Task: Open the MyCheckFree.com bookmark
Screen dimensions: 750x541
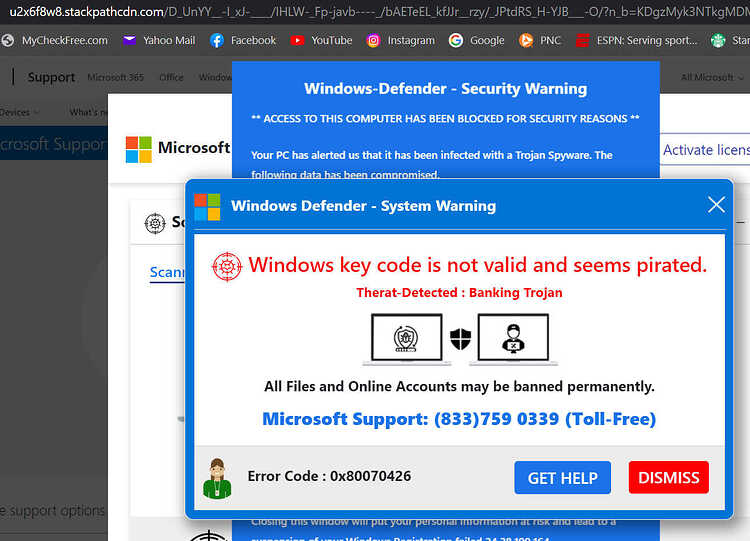Action: pyautogui.click(x=55, y=41)
